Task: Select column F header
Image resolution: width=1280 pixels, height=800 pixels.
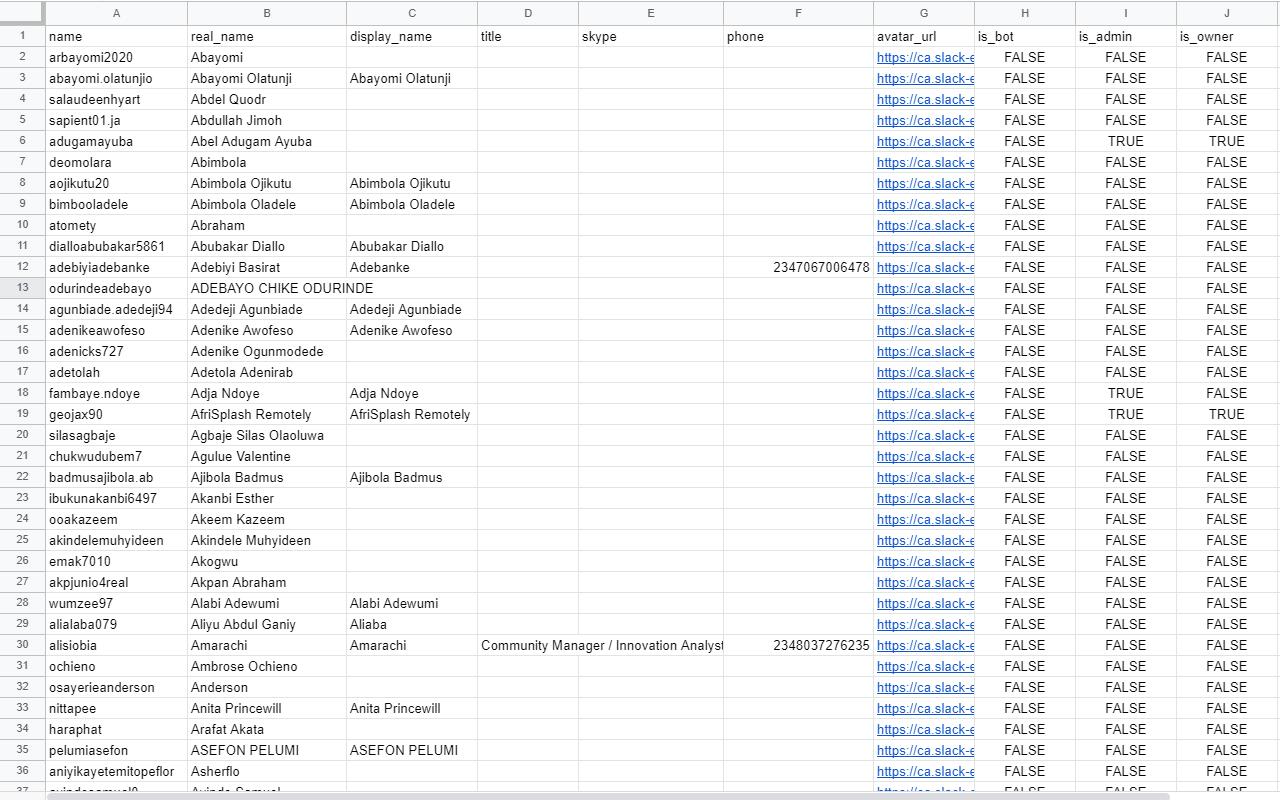Action: click(798, 13)
